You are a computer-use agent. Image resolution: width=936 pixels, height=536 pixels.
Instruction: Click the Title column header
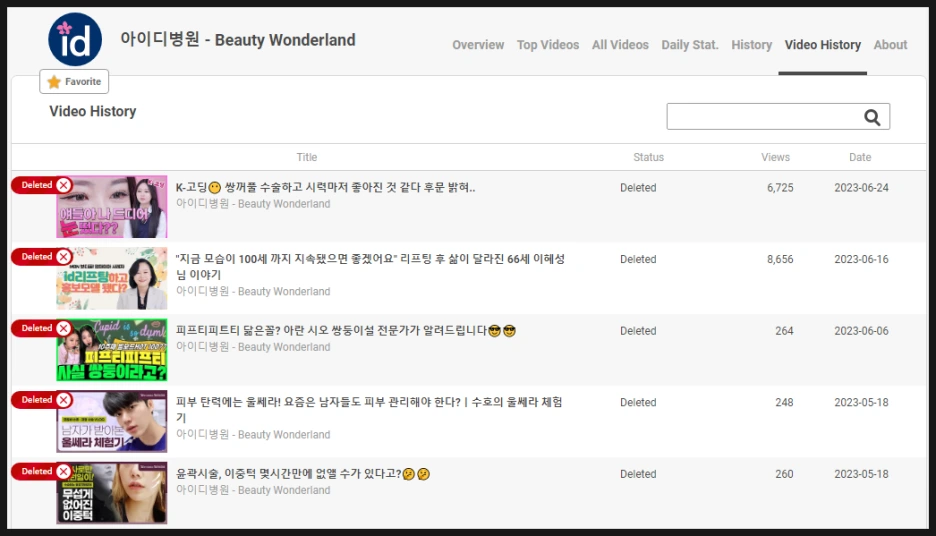pyautogui.click(x=307, y=157)
